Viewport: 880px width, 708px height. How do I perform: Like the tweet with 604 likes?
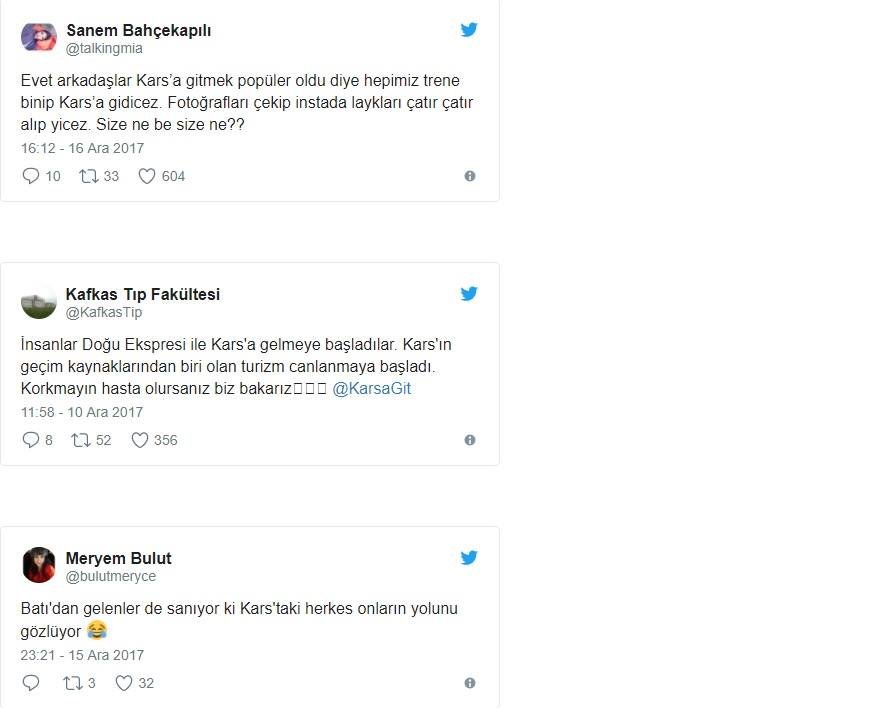[x=147, y=176]
